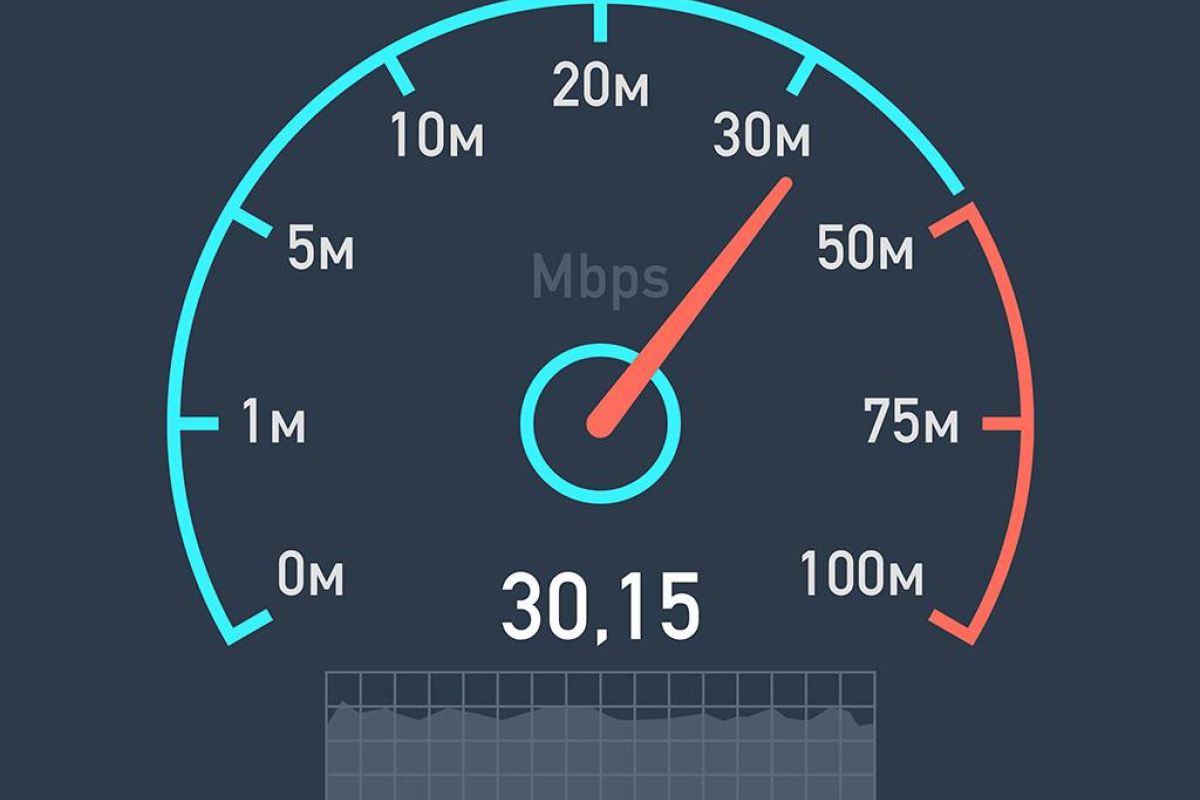The width and height of the screenshot is (1200, 800).
Task: Select the 100м maximum label
Action: (x=861, y=576)
